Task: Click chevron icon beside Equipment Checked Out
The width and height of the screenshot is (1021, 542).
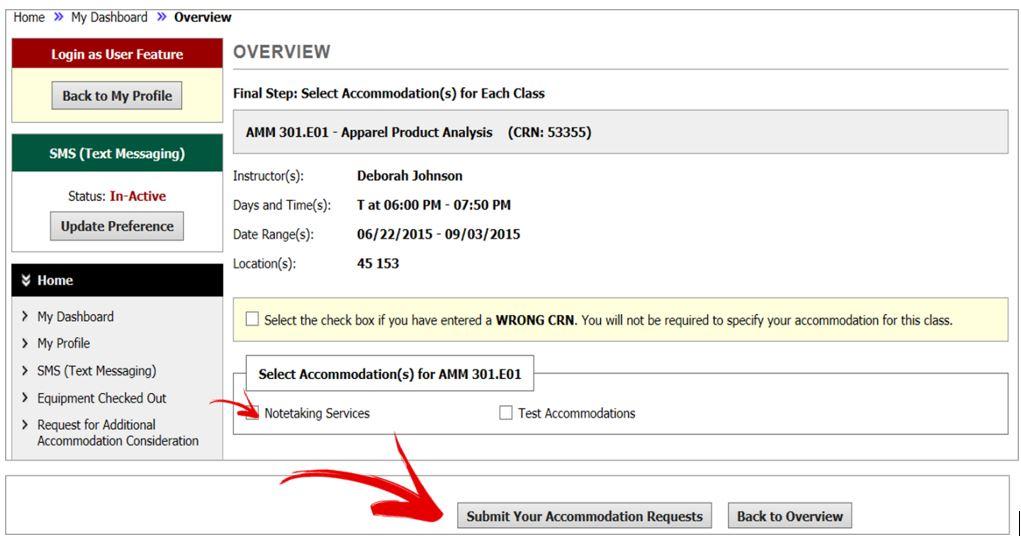Action: coord(25,398)
